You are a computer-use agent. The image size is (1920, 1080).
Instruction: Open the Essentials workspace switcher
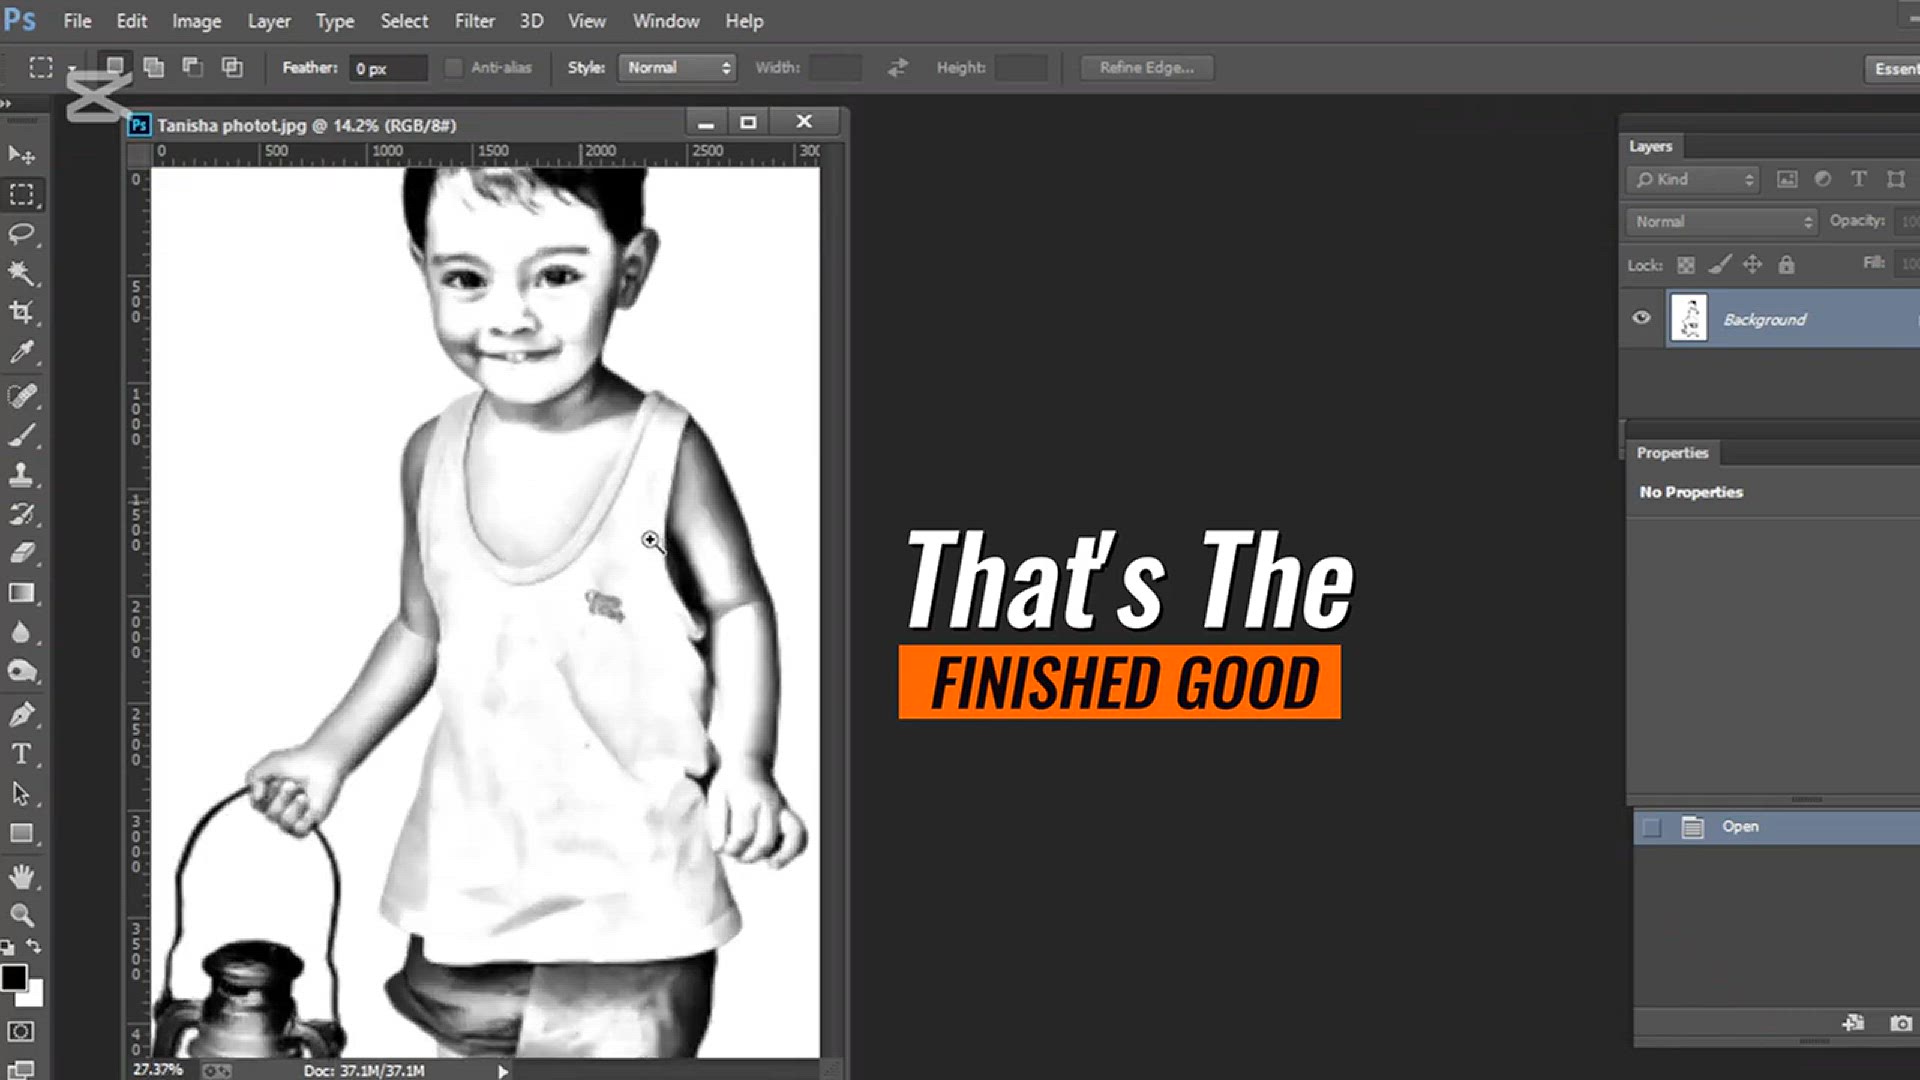click(1893, 68)
